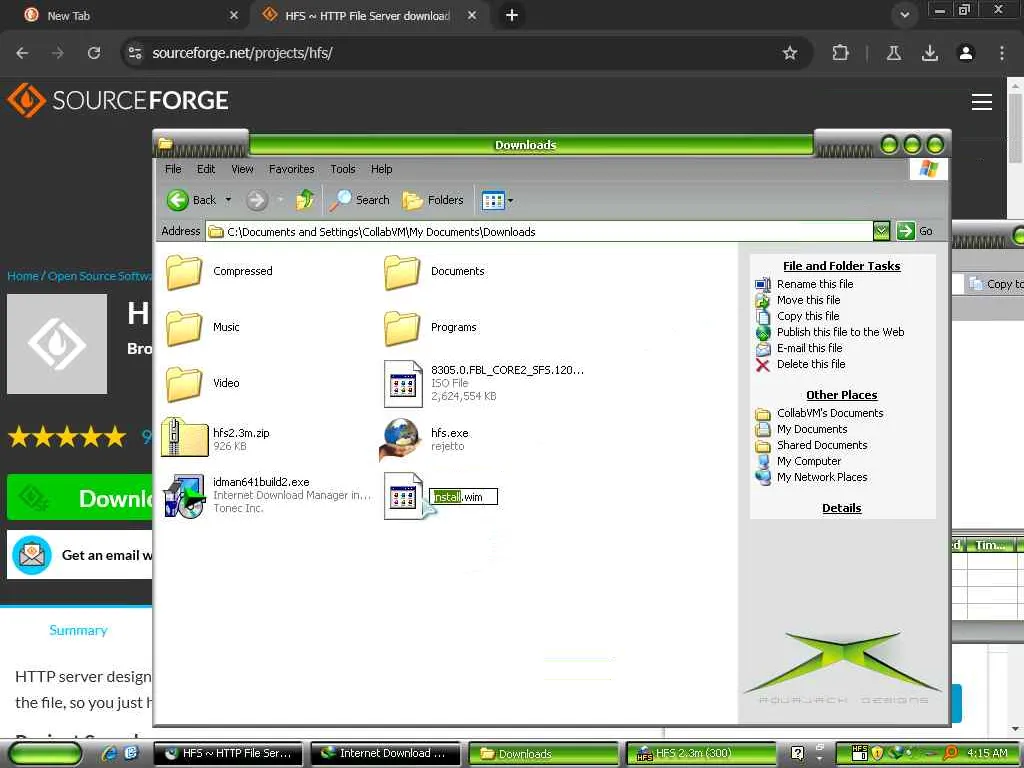
Task: Open My Documents from Other Places
Action: pyautogui.click(x=812, y=429)
